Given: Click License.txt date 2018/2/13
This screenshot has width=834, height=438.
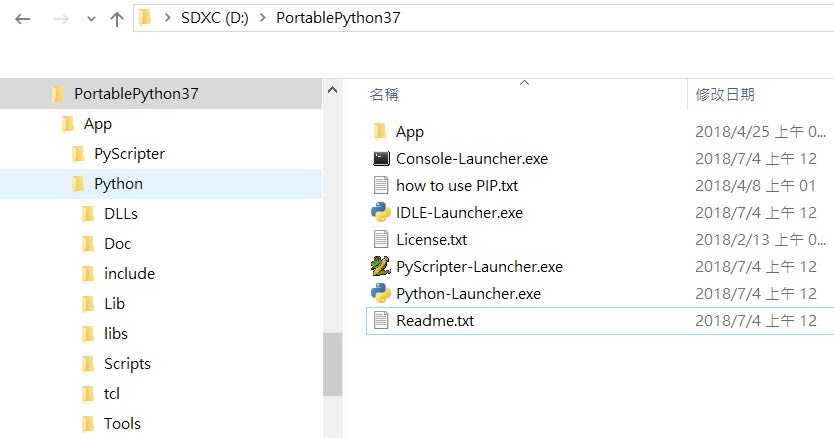Looking at the screenshot, I should coord(761,240).
